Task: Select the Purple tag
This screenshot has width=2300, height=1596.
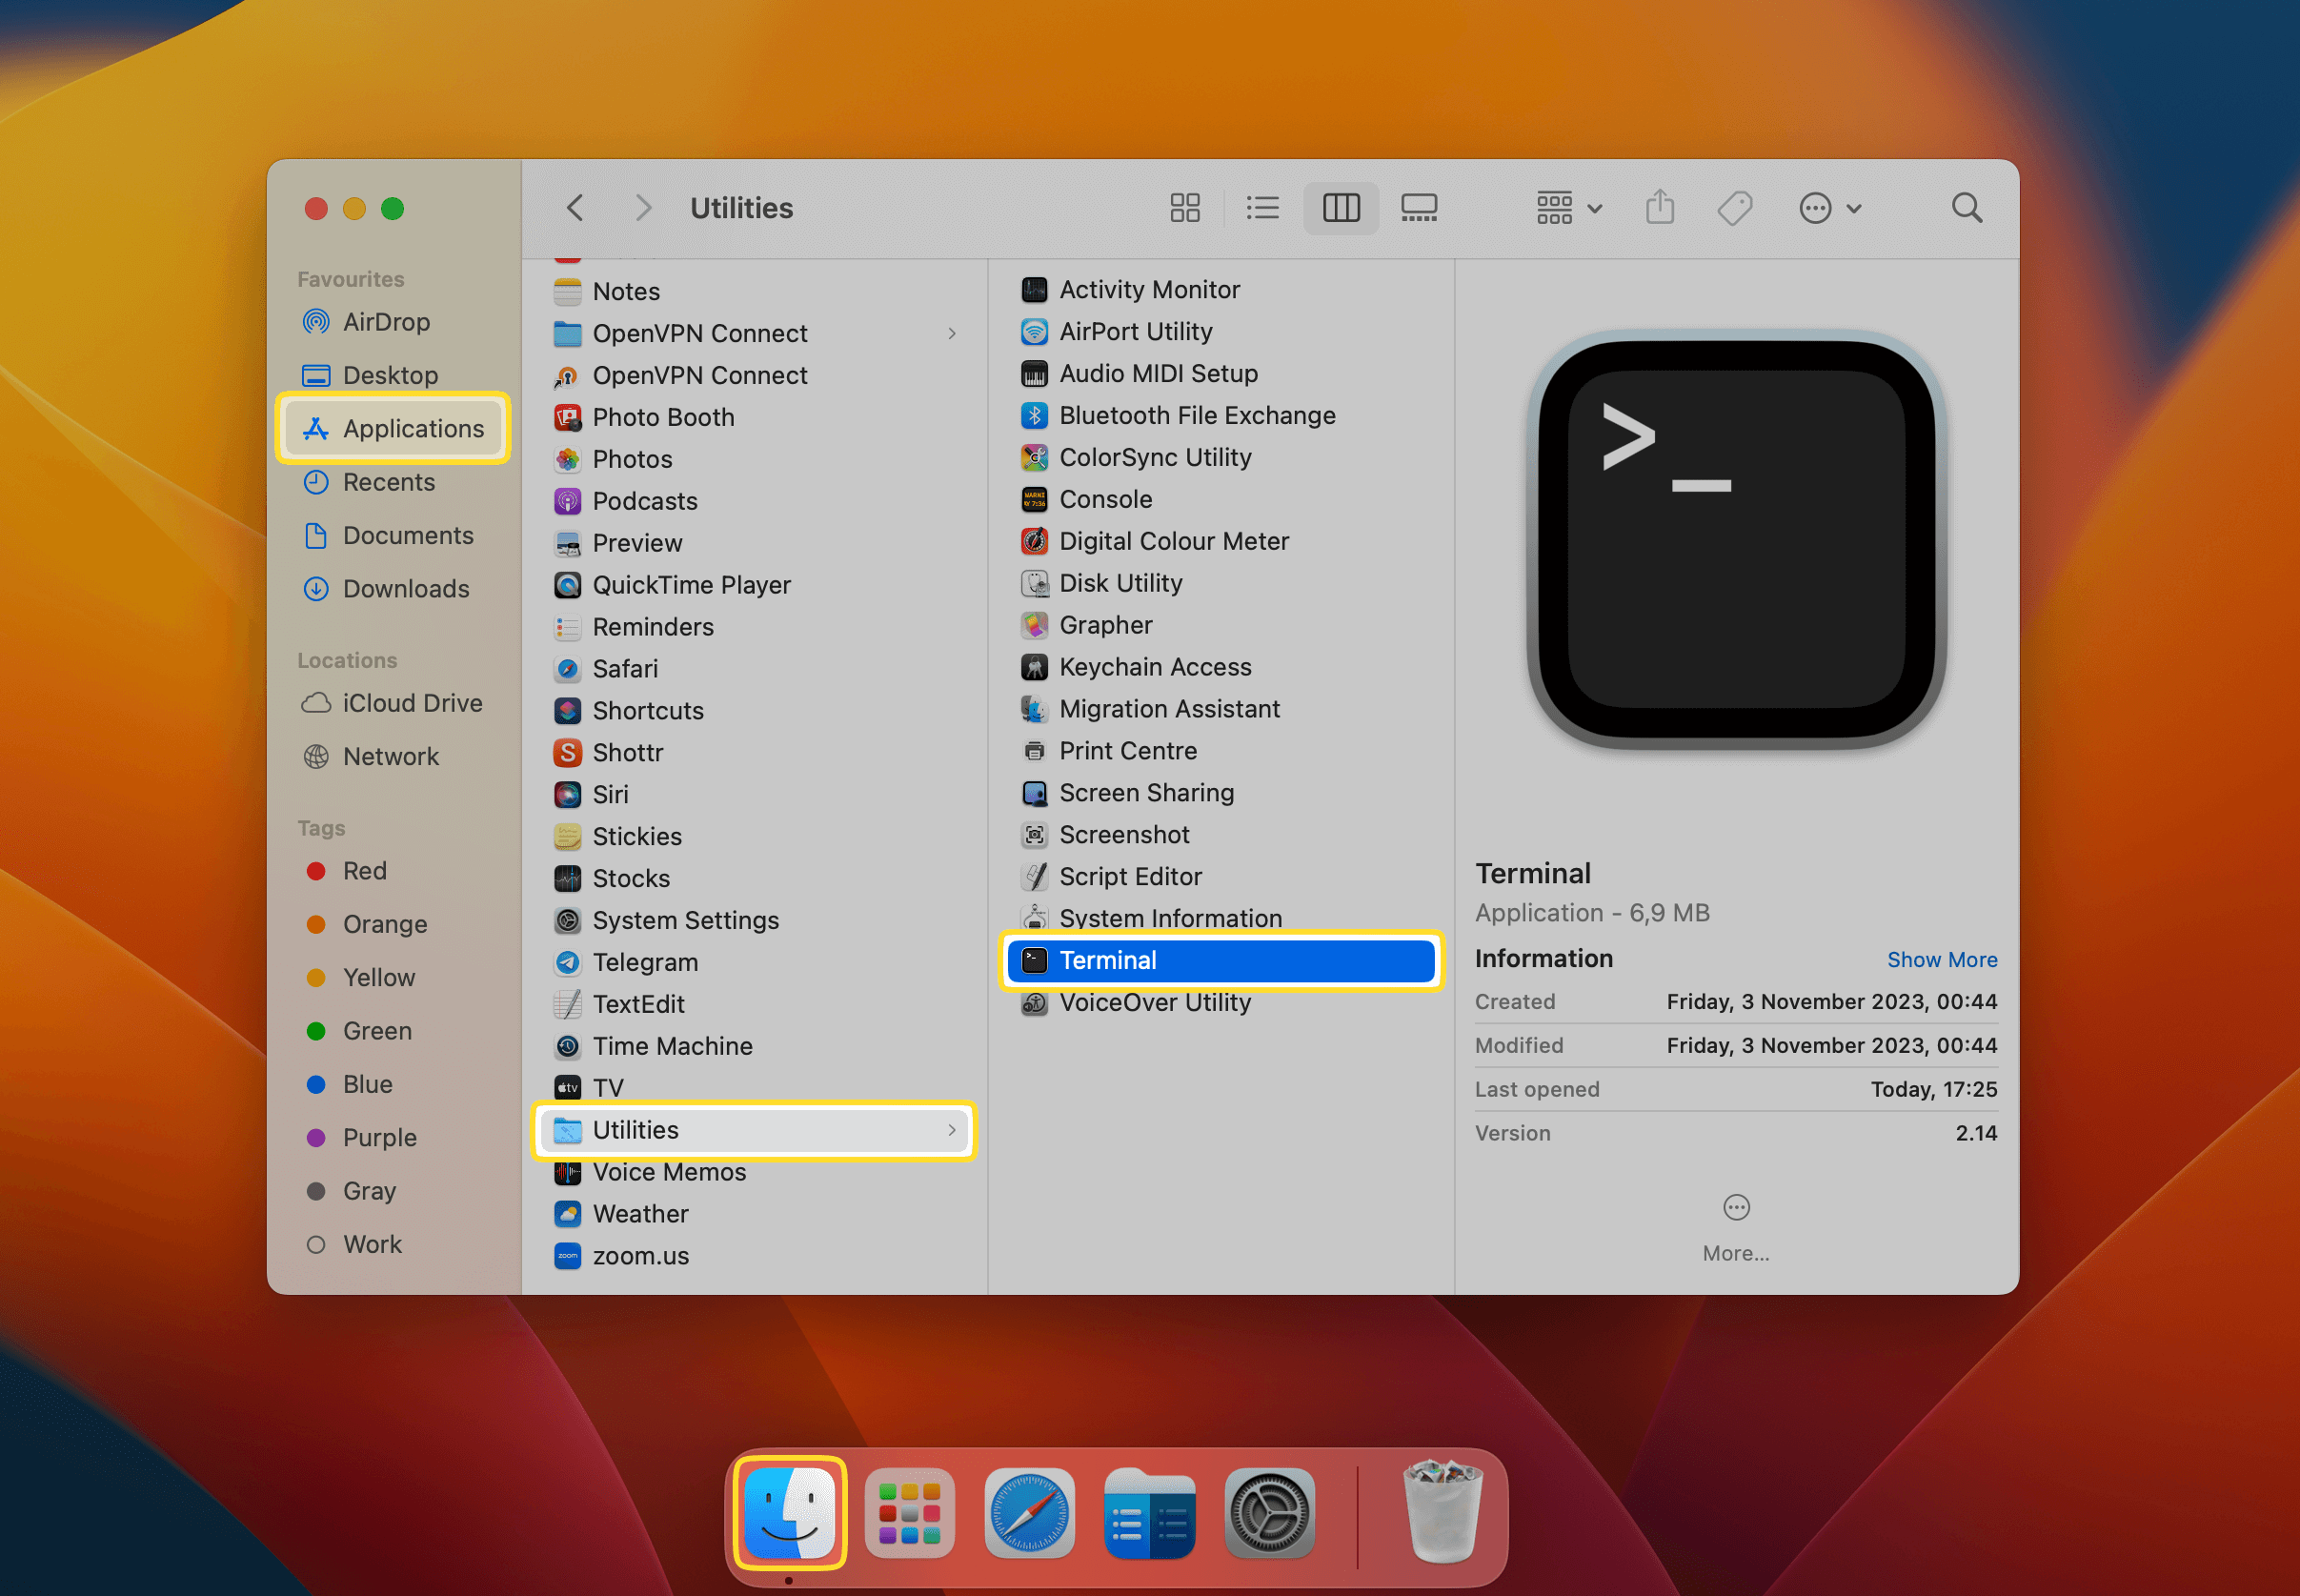Action: click(379, 1138)
